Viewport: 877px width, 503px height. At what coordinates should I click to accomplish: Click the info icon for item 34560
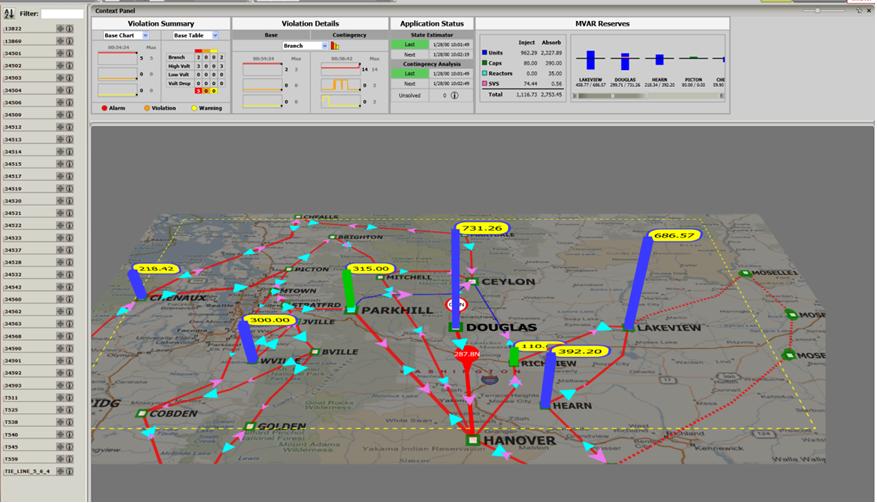click(70, 299)
